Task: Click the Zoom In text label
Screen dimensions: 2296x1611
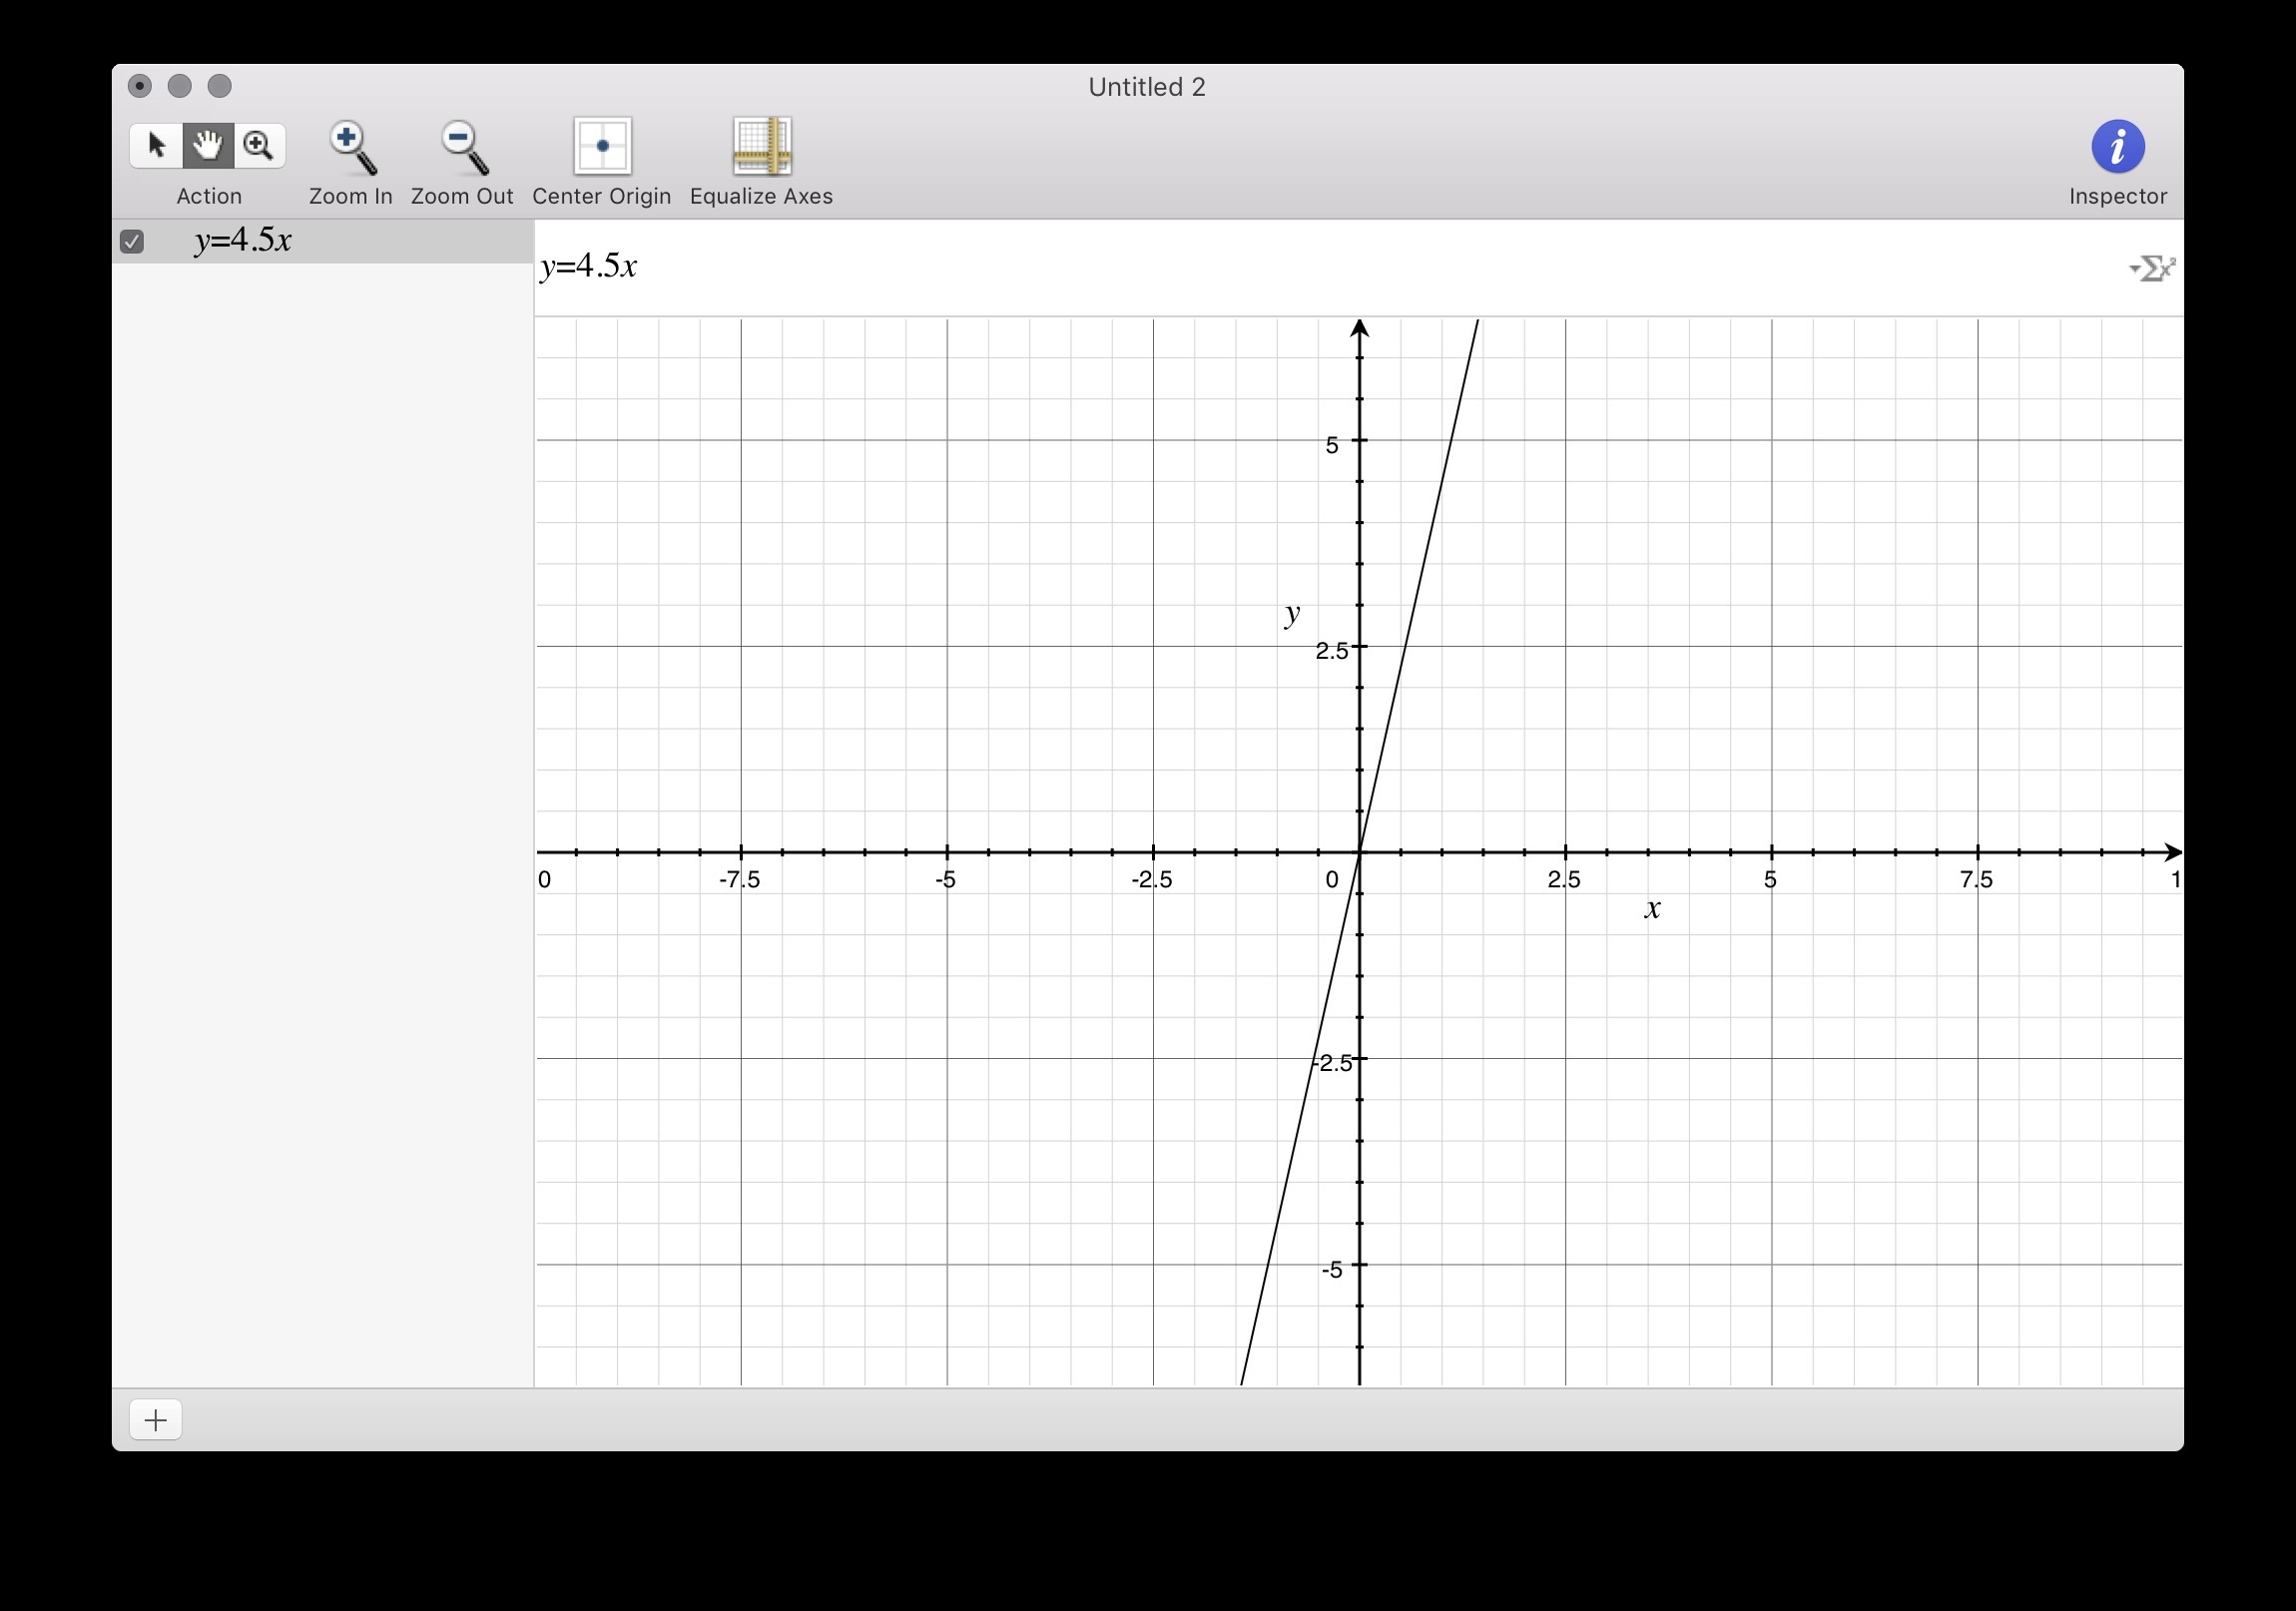Action: tap(351, 196)
